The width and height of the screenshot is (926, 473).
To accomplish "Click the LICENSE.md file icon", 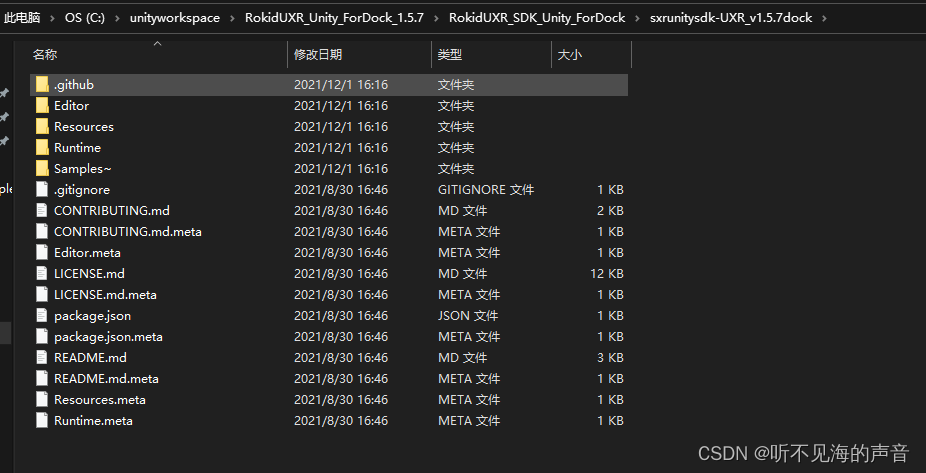I will 41,273.
